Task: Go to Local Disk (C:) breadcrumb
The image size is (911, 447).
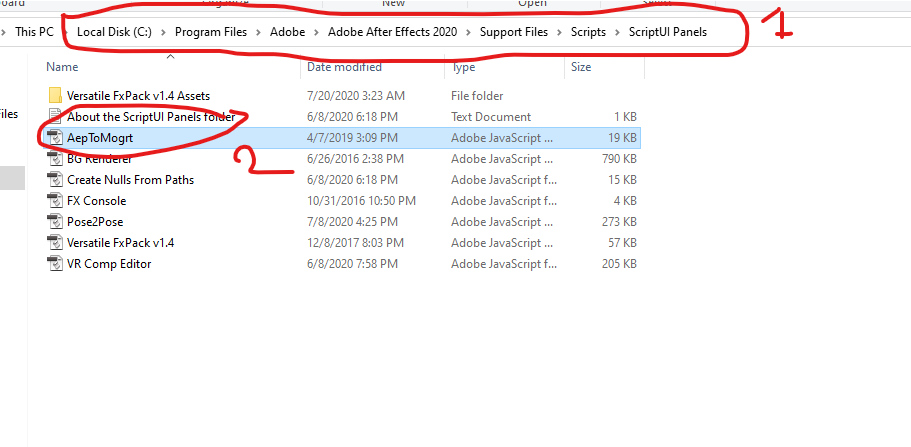Action: click(x=115, y=32)
